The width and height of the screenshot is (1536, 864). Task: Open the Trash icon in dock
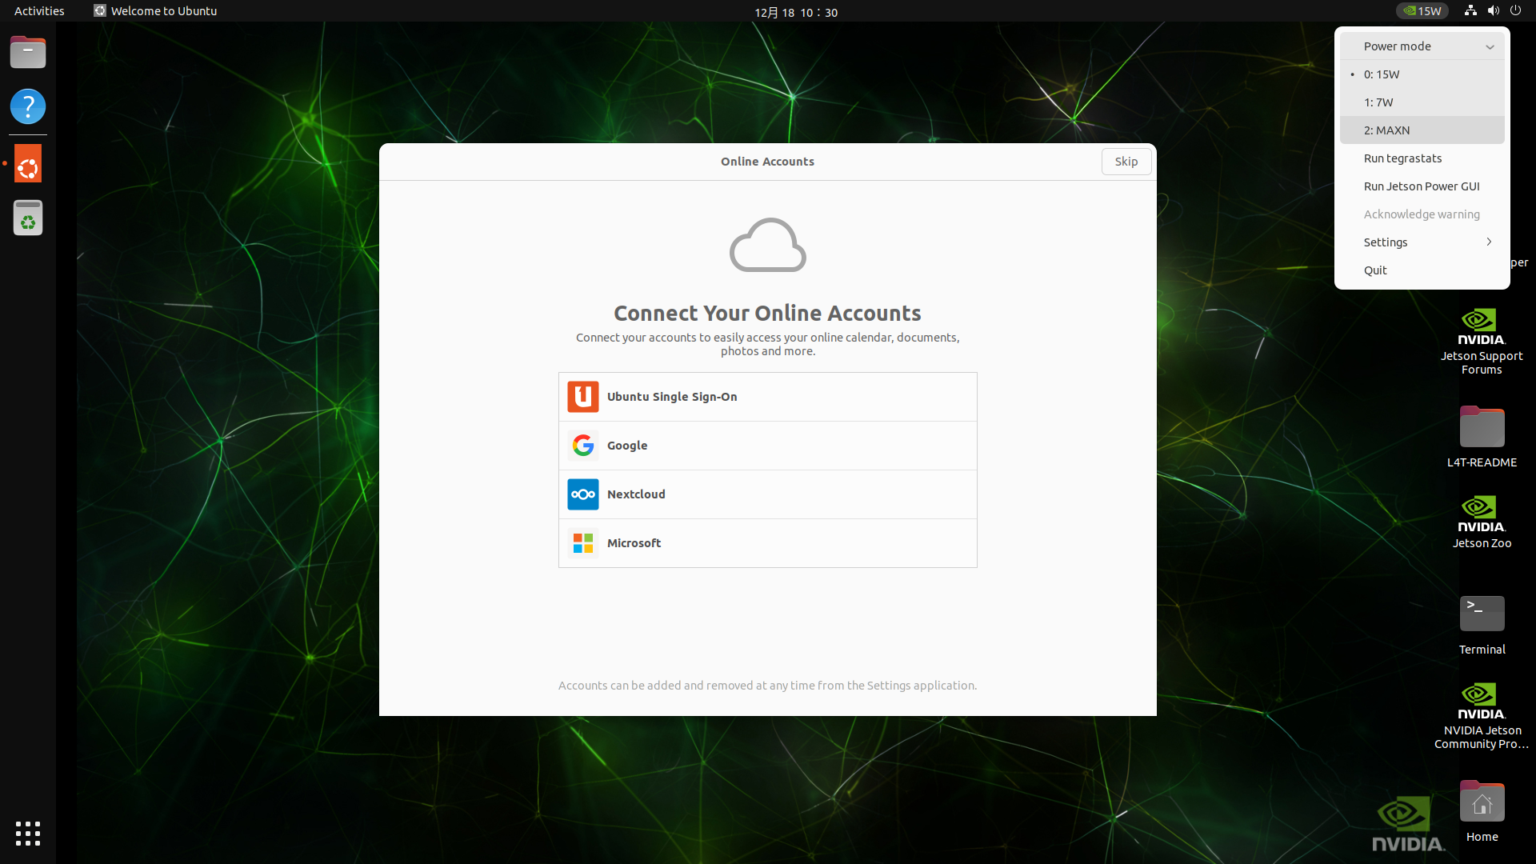tap(28, 218)
